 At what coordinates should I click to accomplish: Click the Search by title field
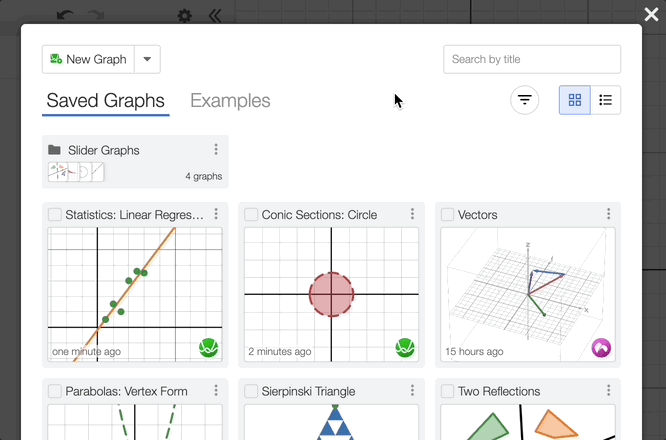[x=532, y=59]
